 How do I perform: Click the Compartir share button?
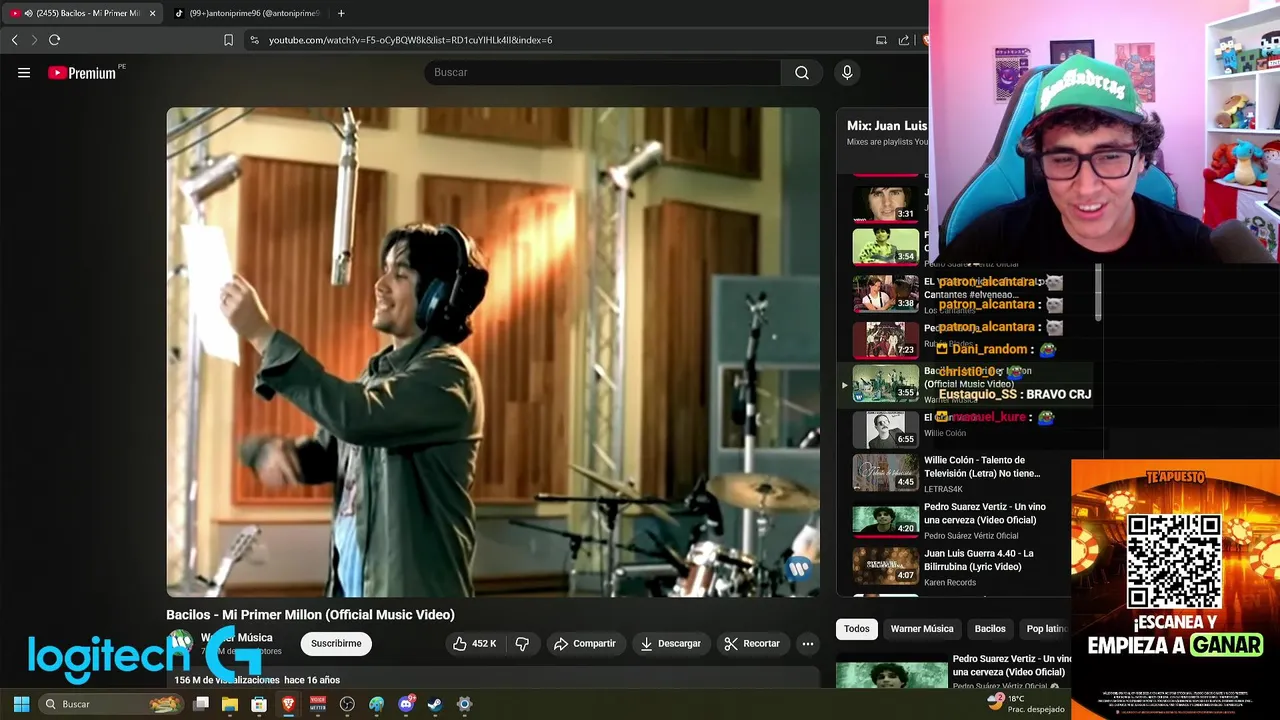point(586,643)
